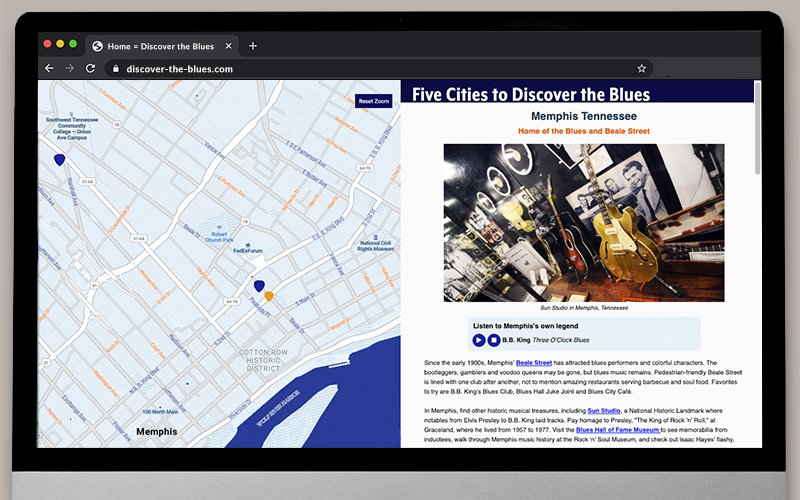The width and height of the screenshot is (800, 500).
Task: Click blue map pin beside the orange marker
Action: pos(259,286)
